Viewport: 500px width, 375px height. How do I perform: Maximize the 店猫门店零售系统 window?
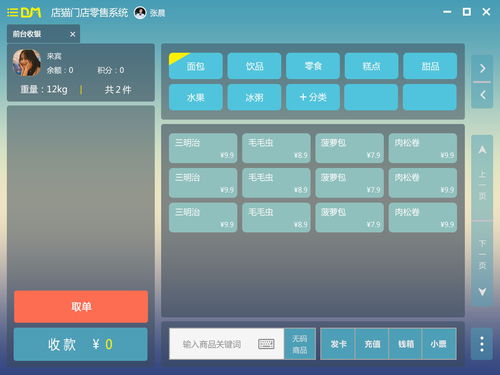pos(467,12)
